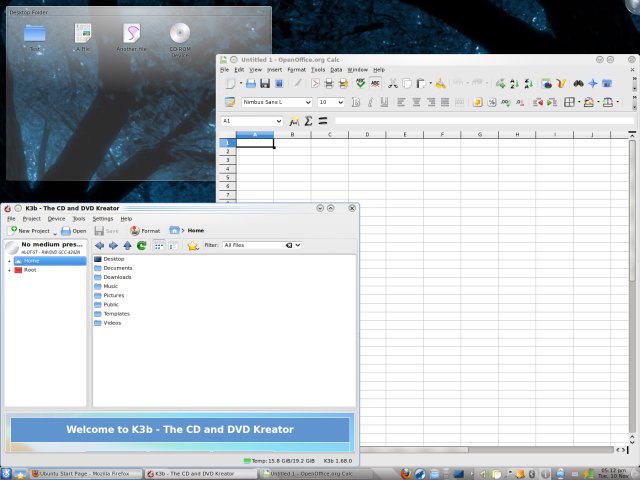The height and width of the screenshot is (480, 640).
Task: Insert a chart using Calc's Chart icon
Action: 547,84
